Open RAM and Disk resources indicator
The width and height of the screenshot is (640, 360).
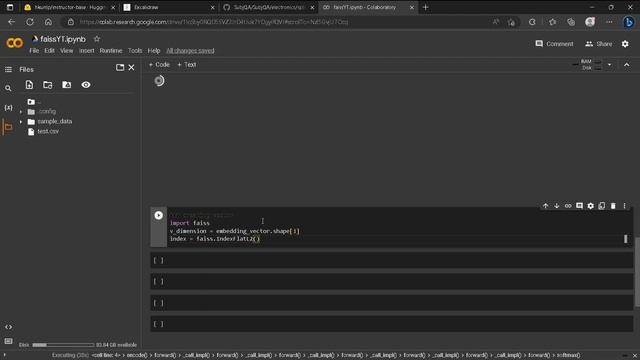click(587, 64)
